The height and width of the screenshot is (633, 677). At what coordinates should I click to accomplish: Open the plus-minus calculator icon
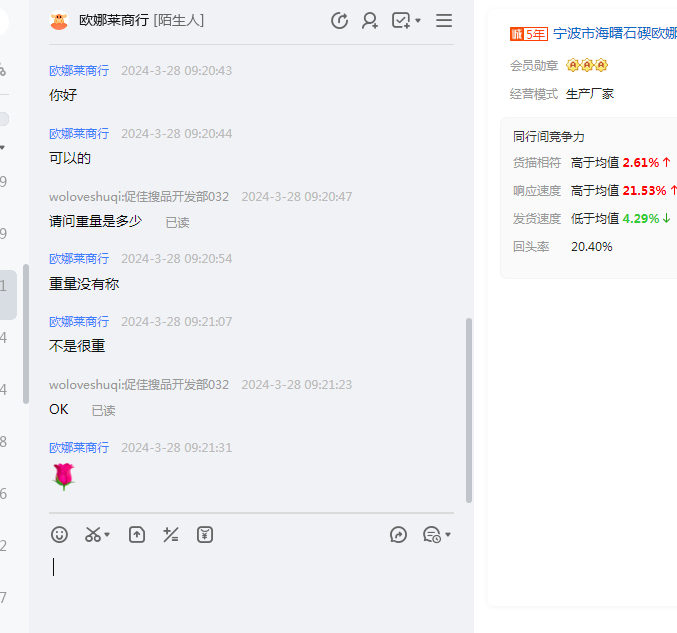171,535
